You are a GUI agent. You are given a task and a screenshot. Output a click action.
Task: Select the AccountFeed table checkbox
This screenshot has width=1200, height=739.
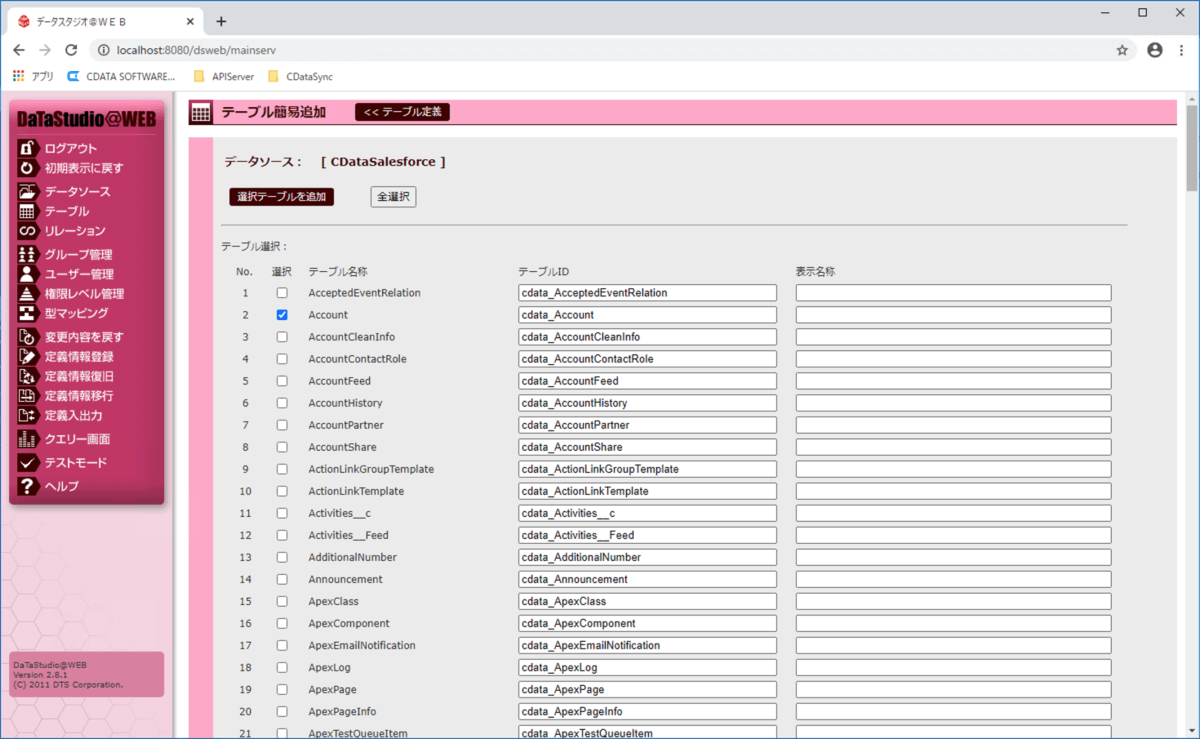click(x=282, y=381)
